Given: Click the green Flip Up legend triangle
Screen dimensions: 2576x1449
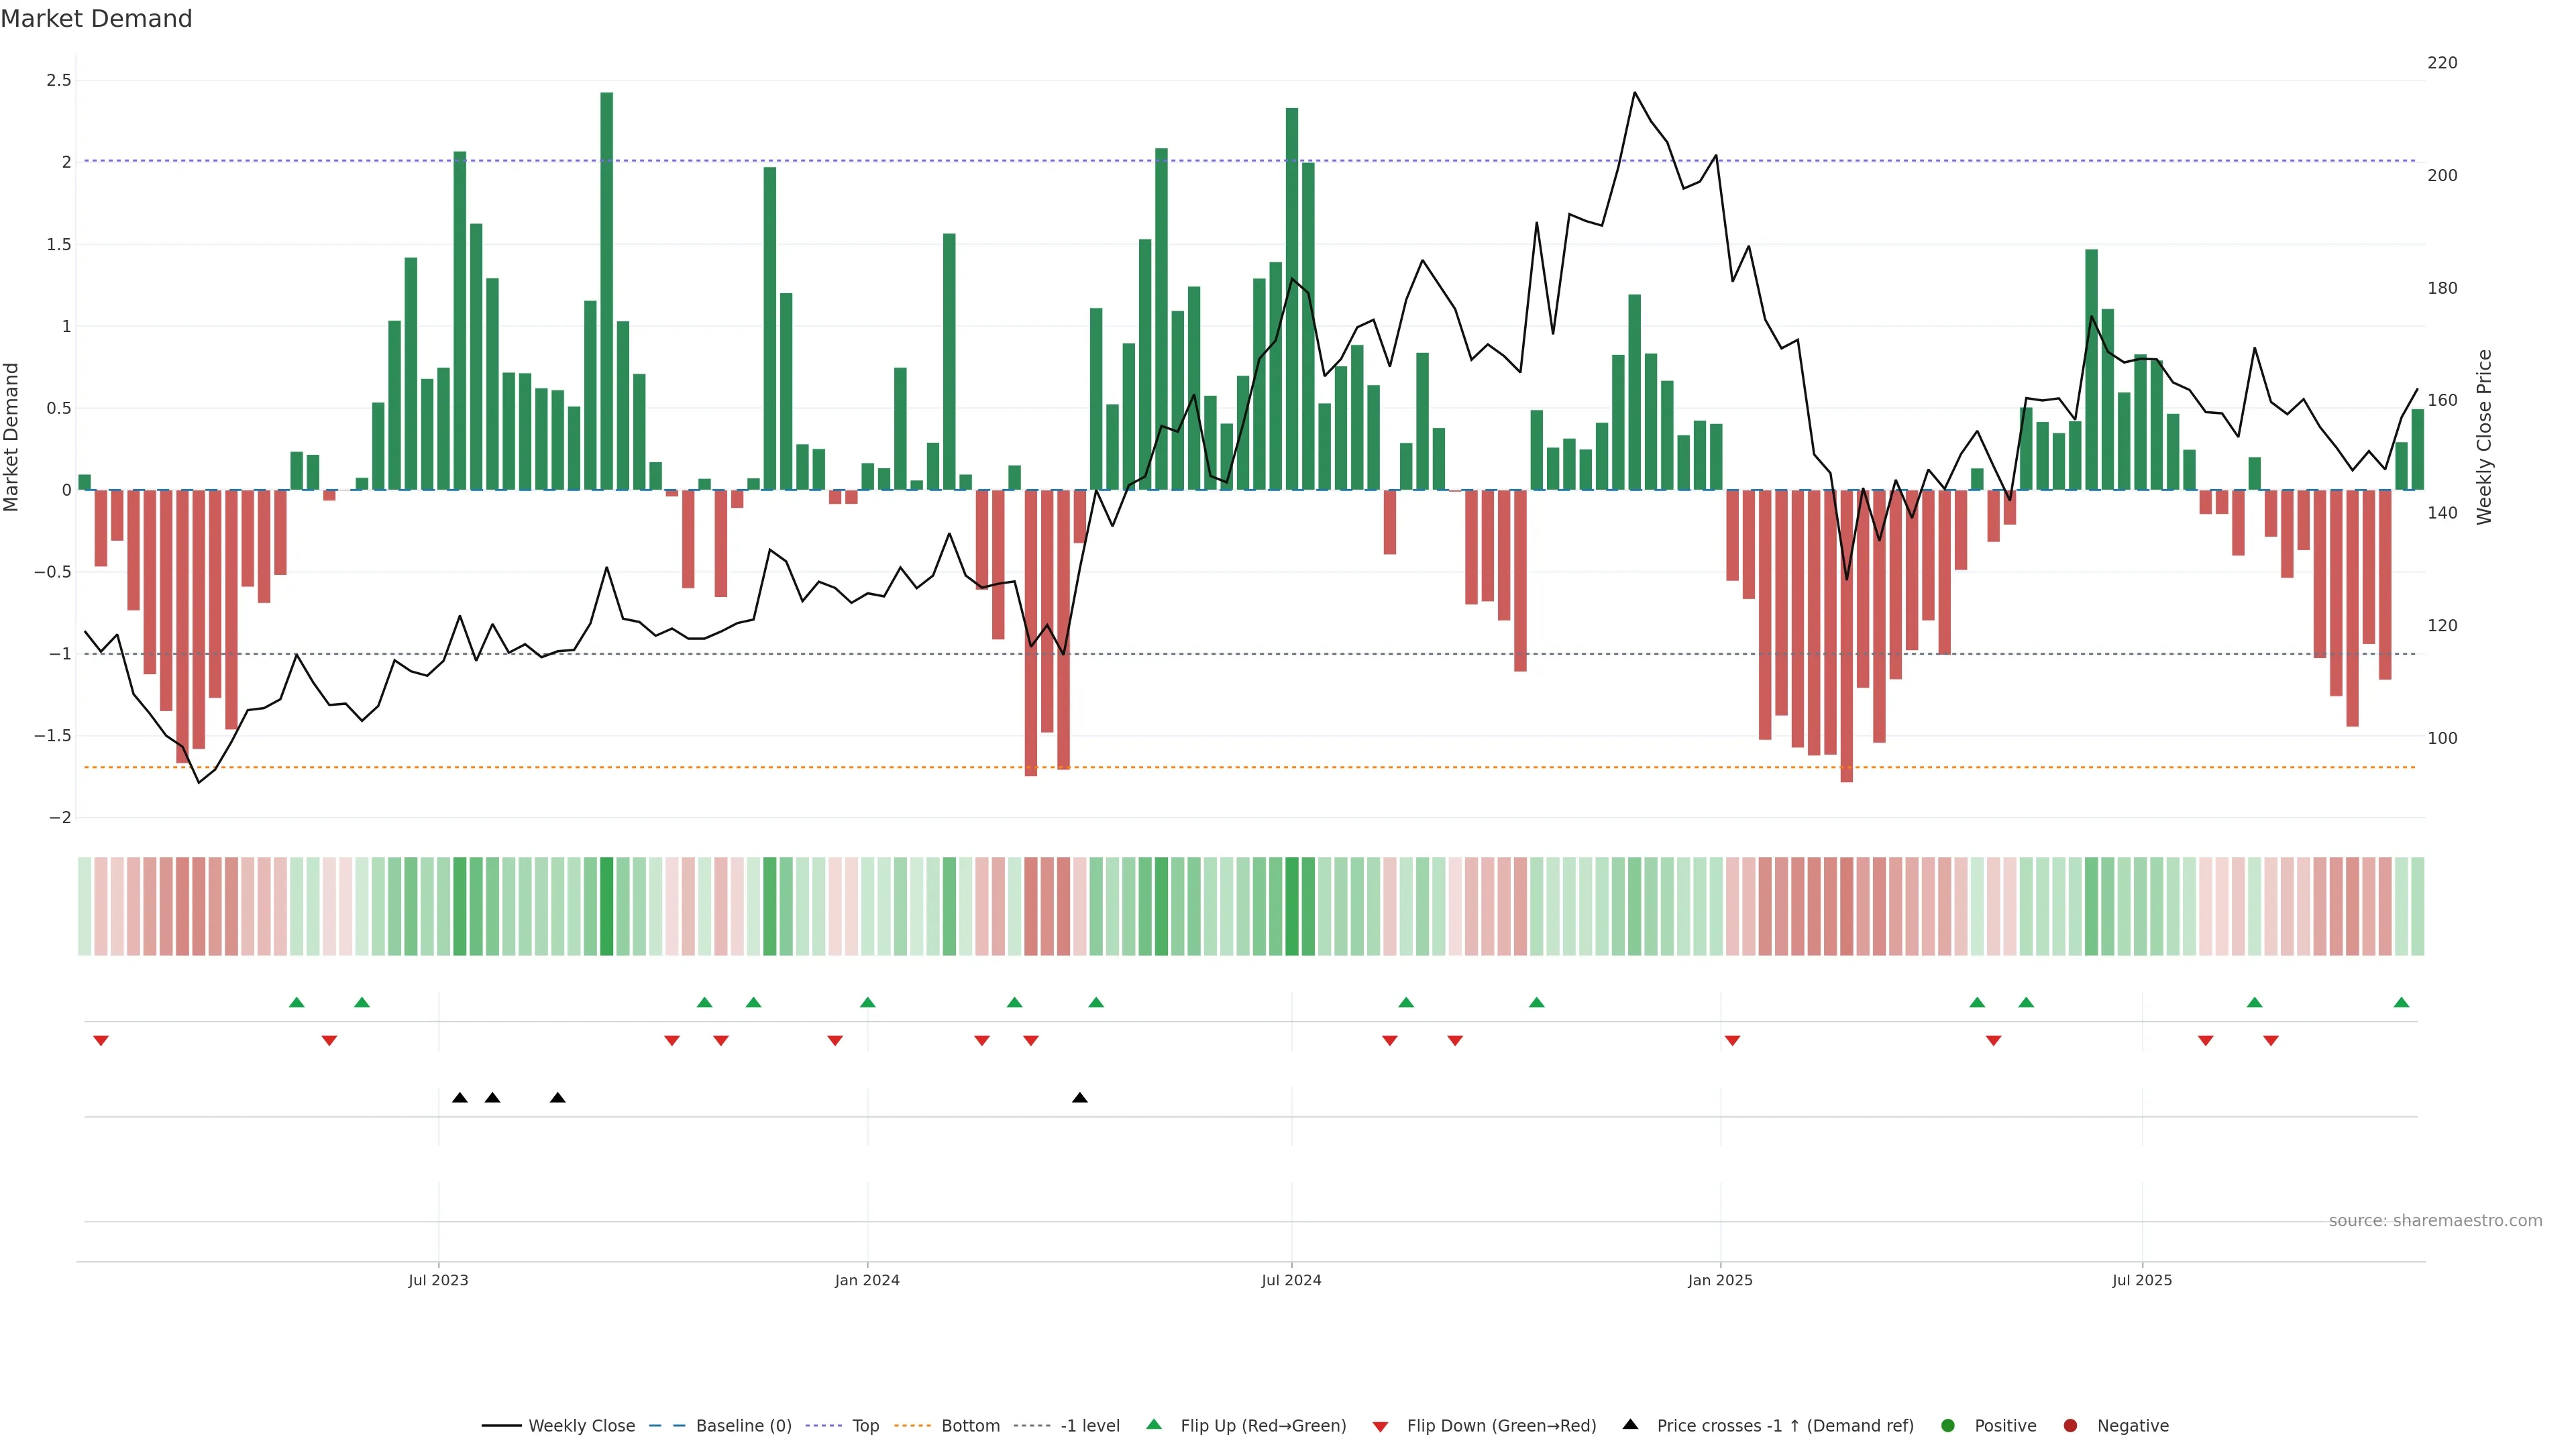Looking at the screenshot, I should (1153, 1424).
